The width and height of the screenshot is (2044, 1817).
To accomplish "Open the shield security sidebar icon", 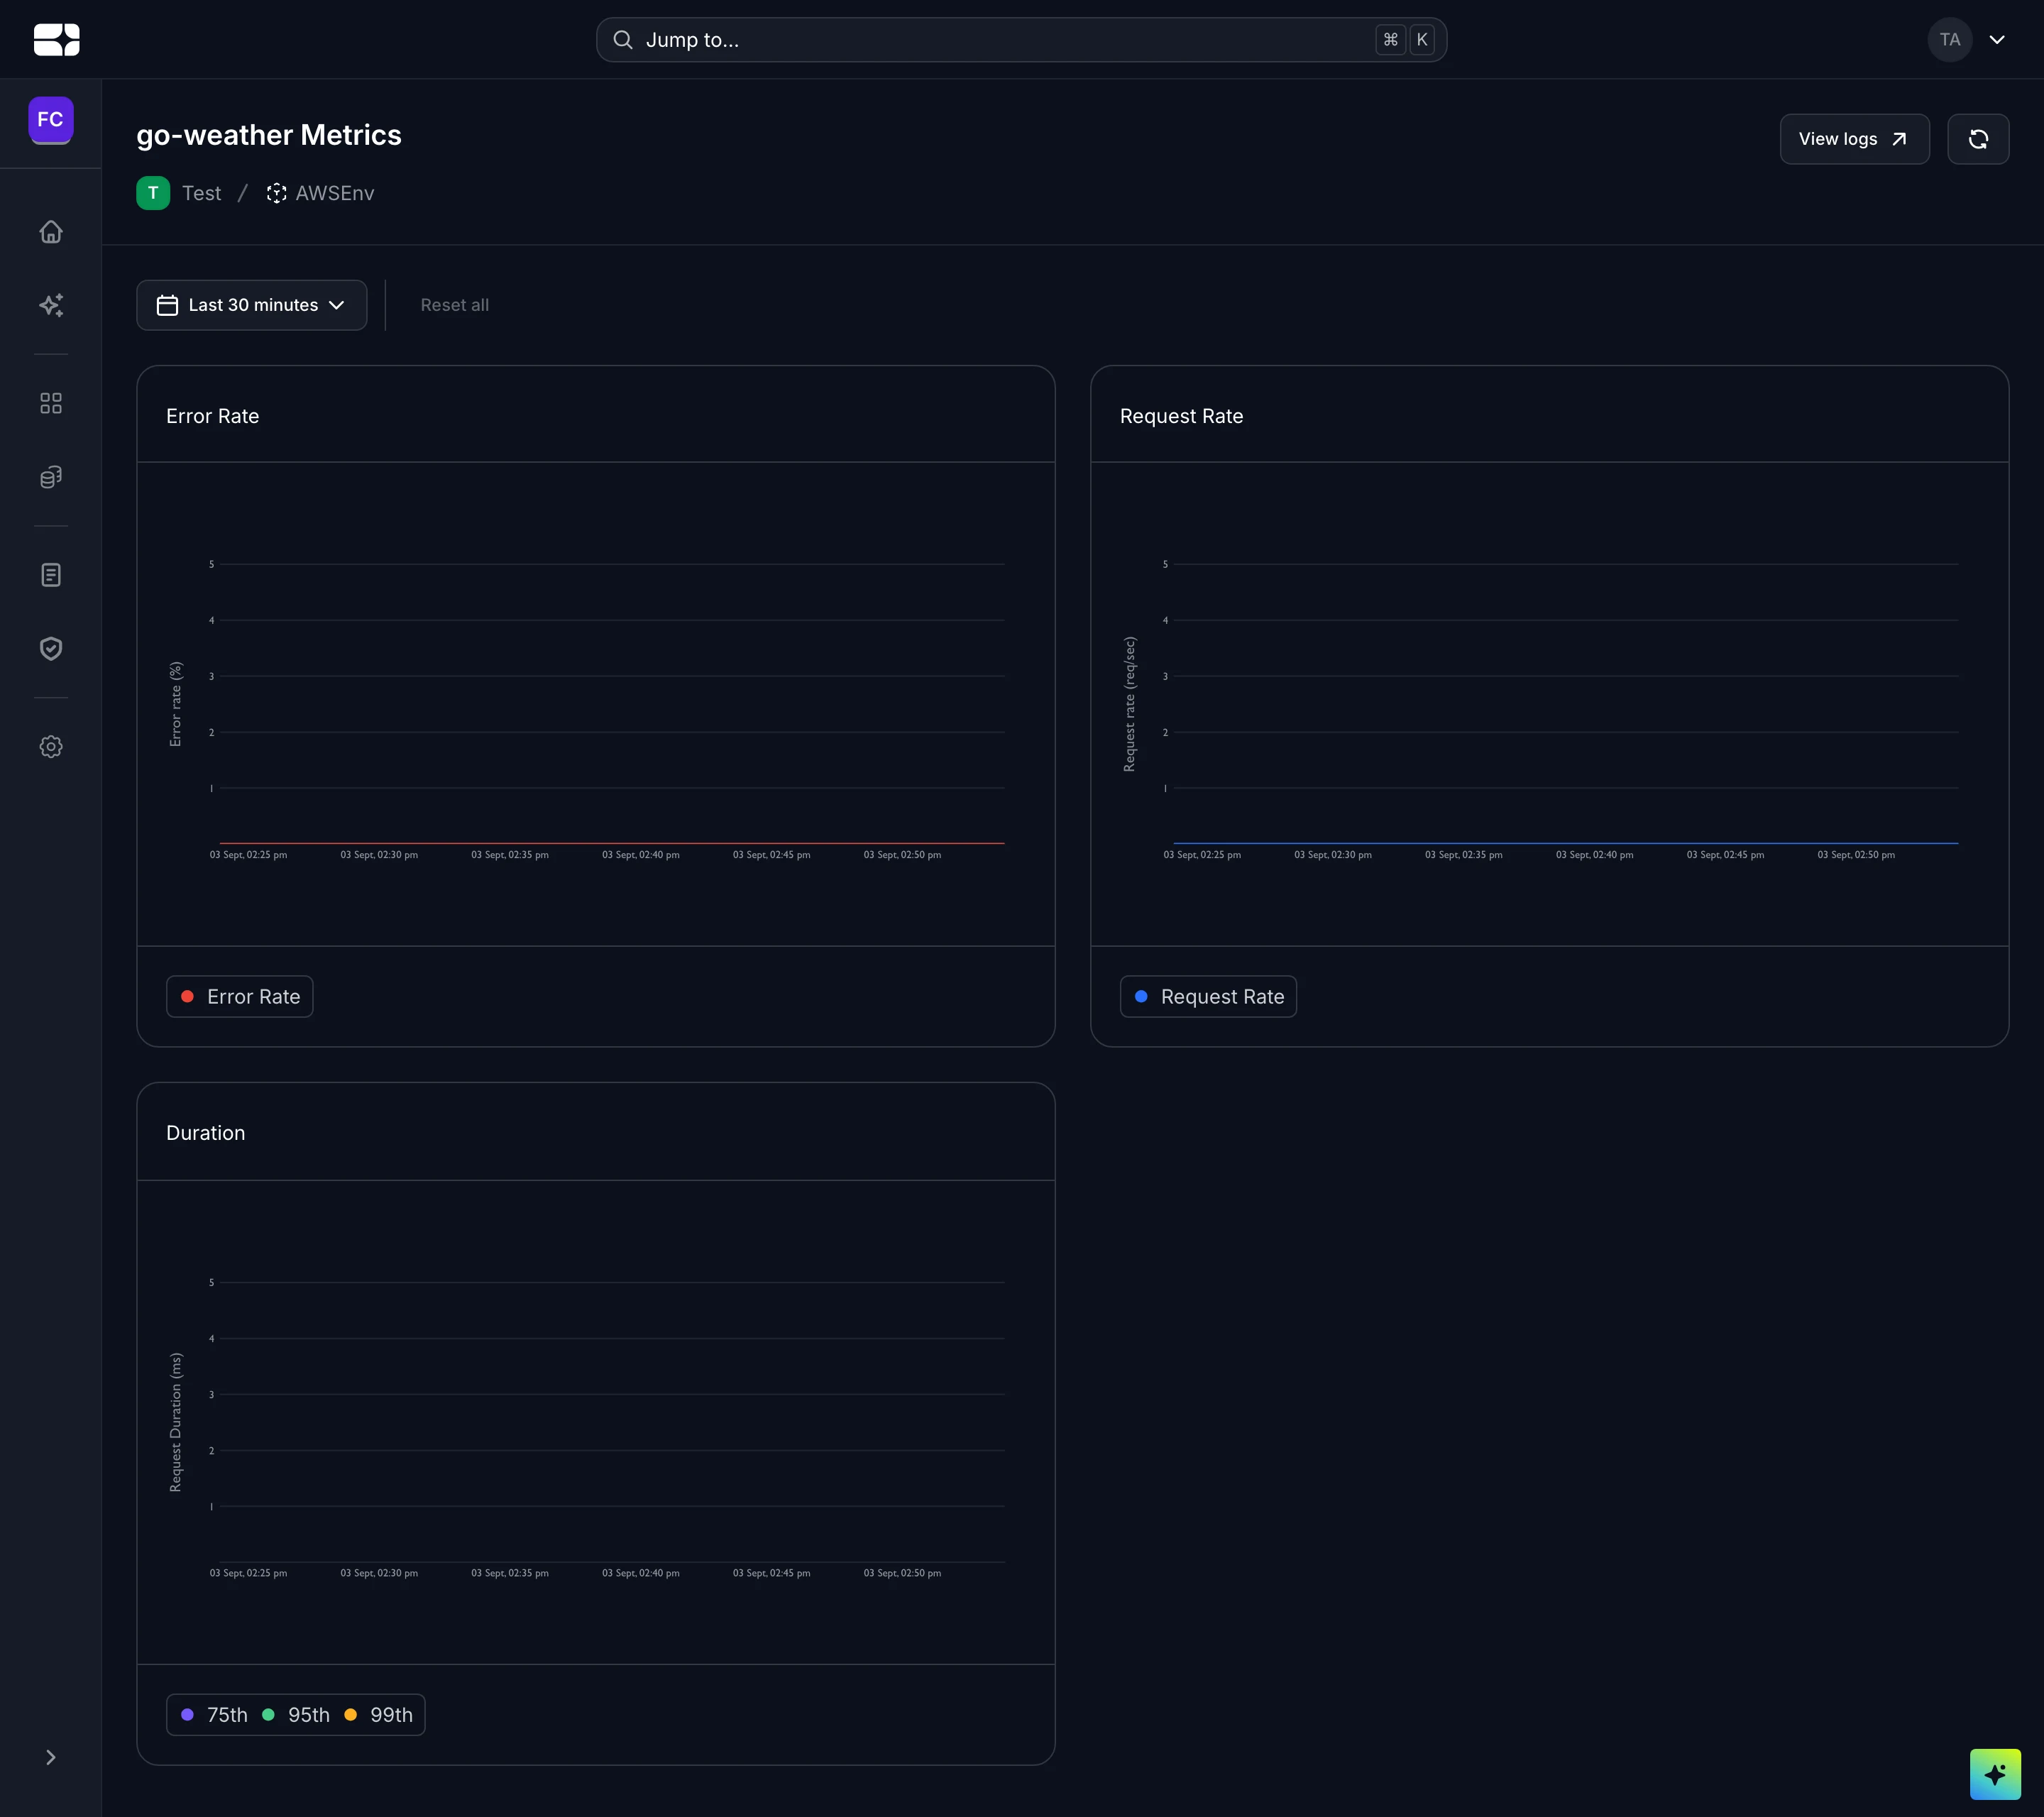I will tap(51, 649).
